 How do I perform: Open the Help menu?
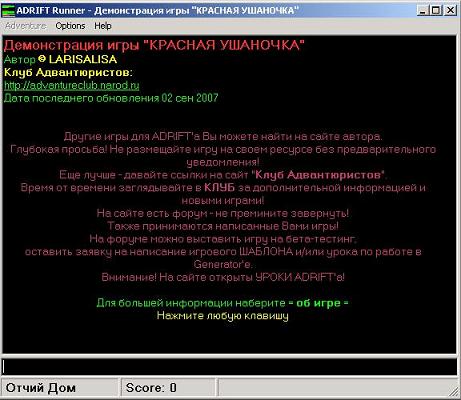(x=103, y=26)
